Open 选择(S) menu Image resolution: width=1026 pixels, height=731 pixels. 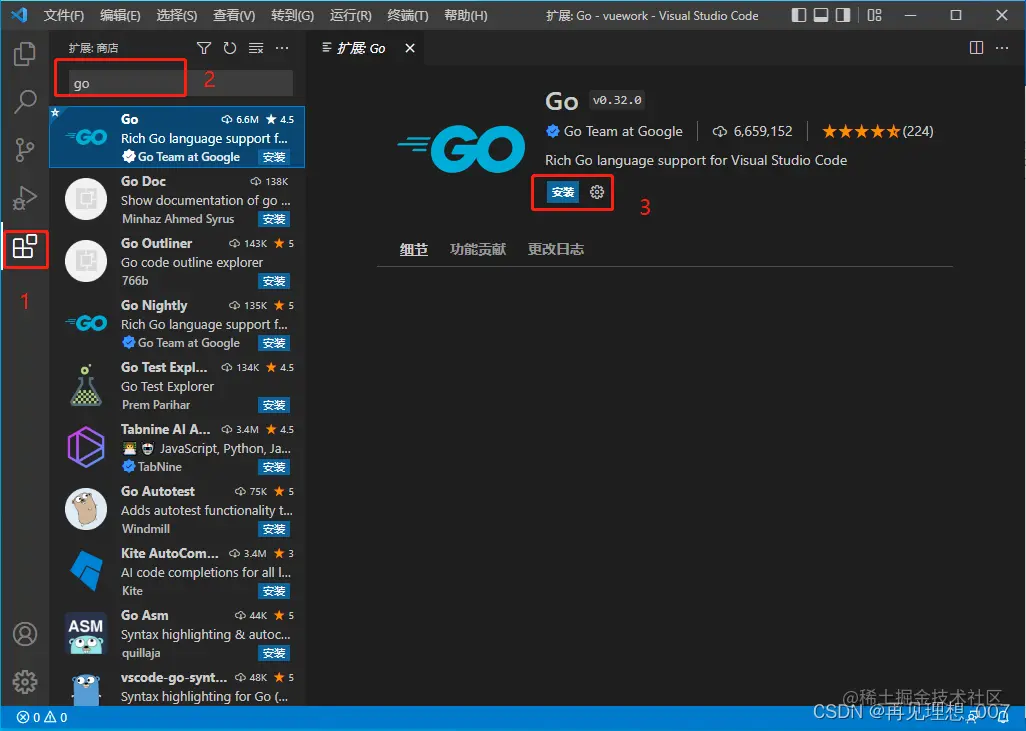[x=177, y=15]
